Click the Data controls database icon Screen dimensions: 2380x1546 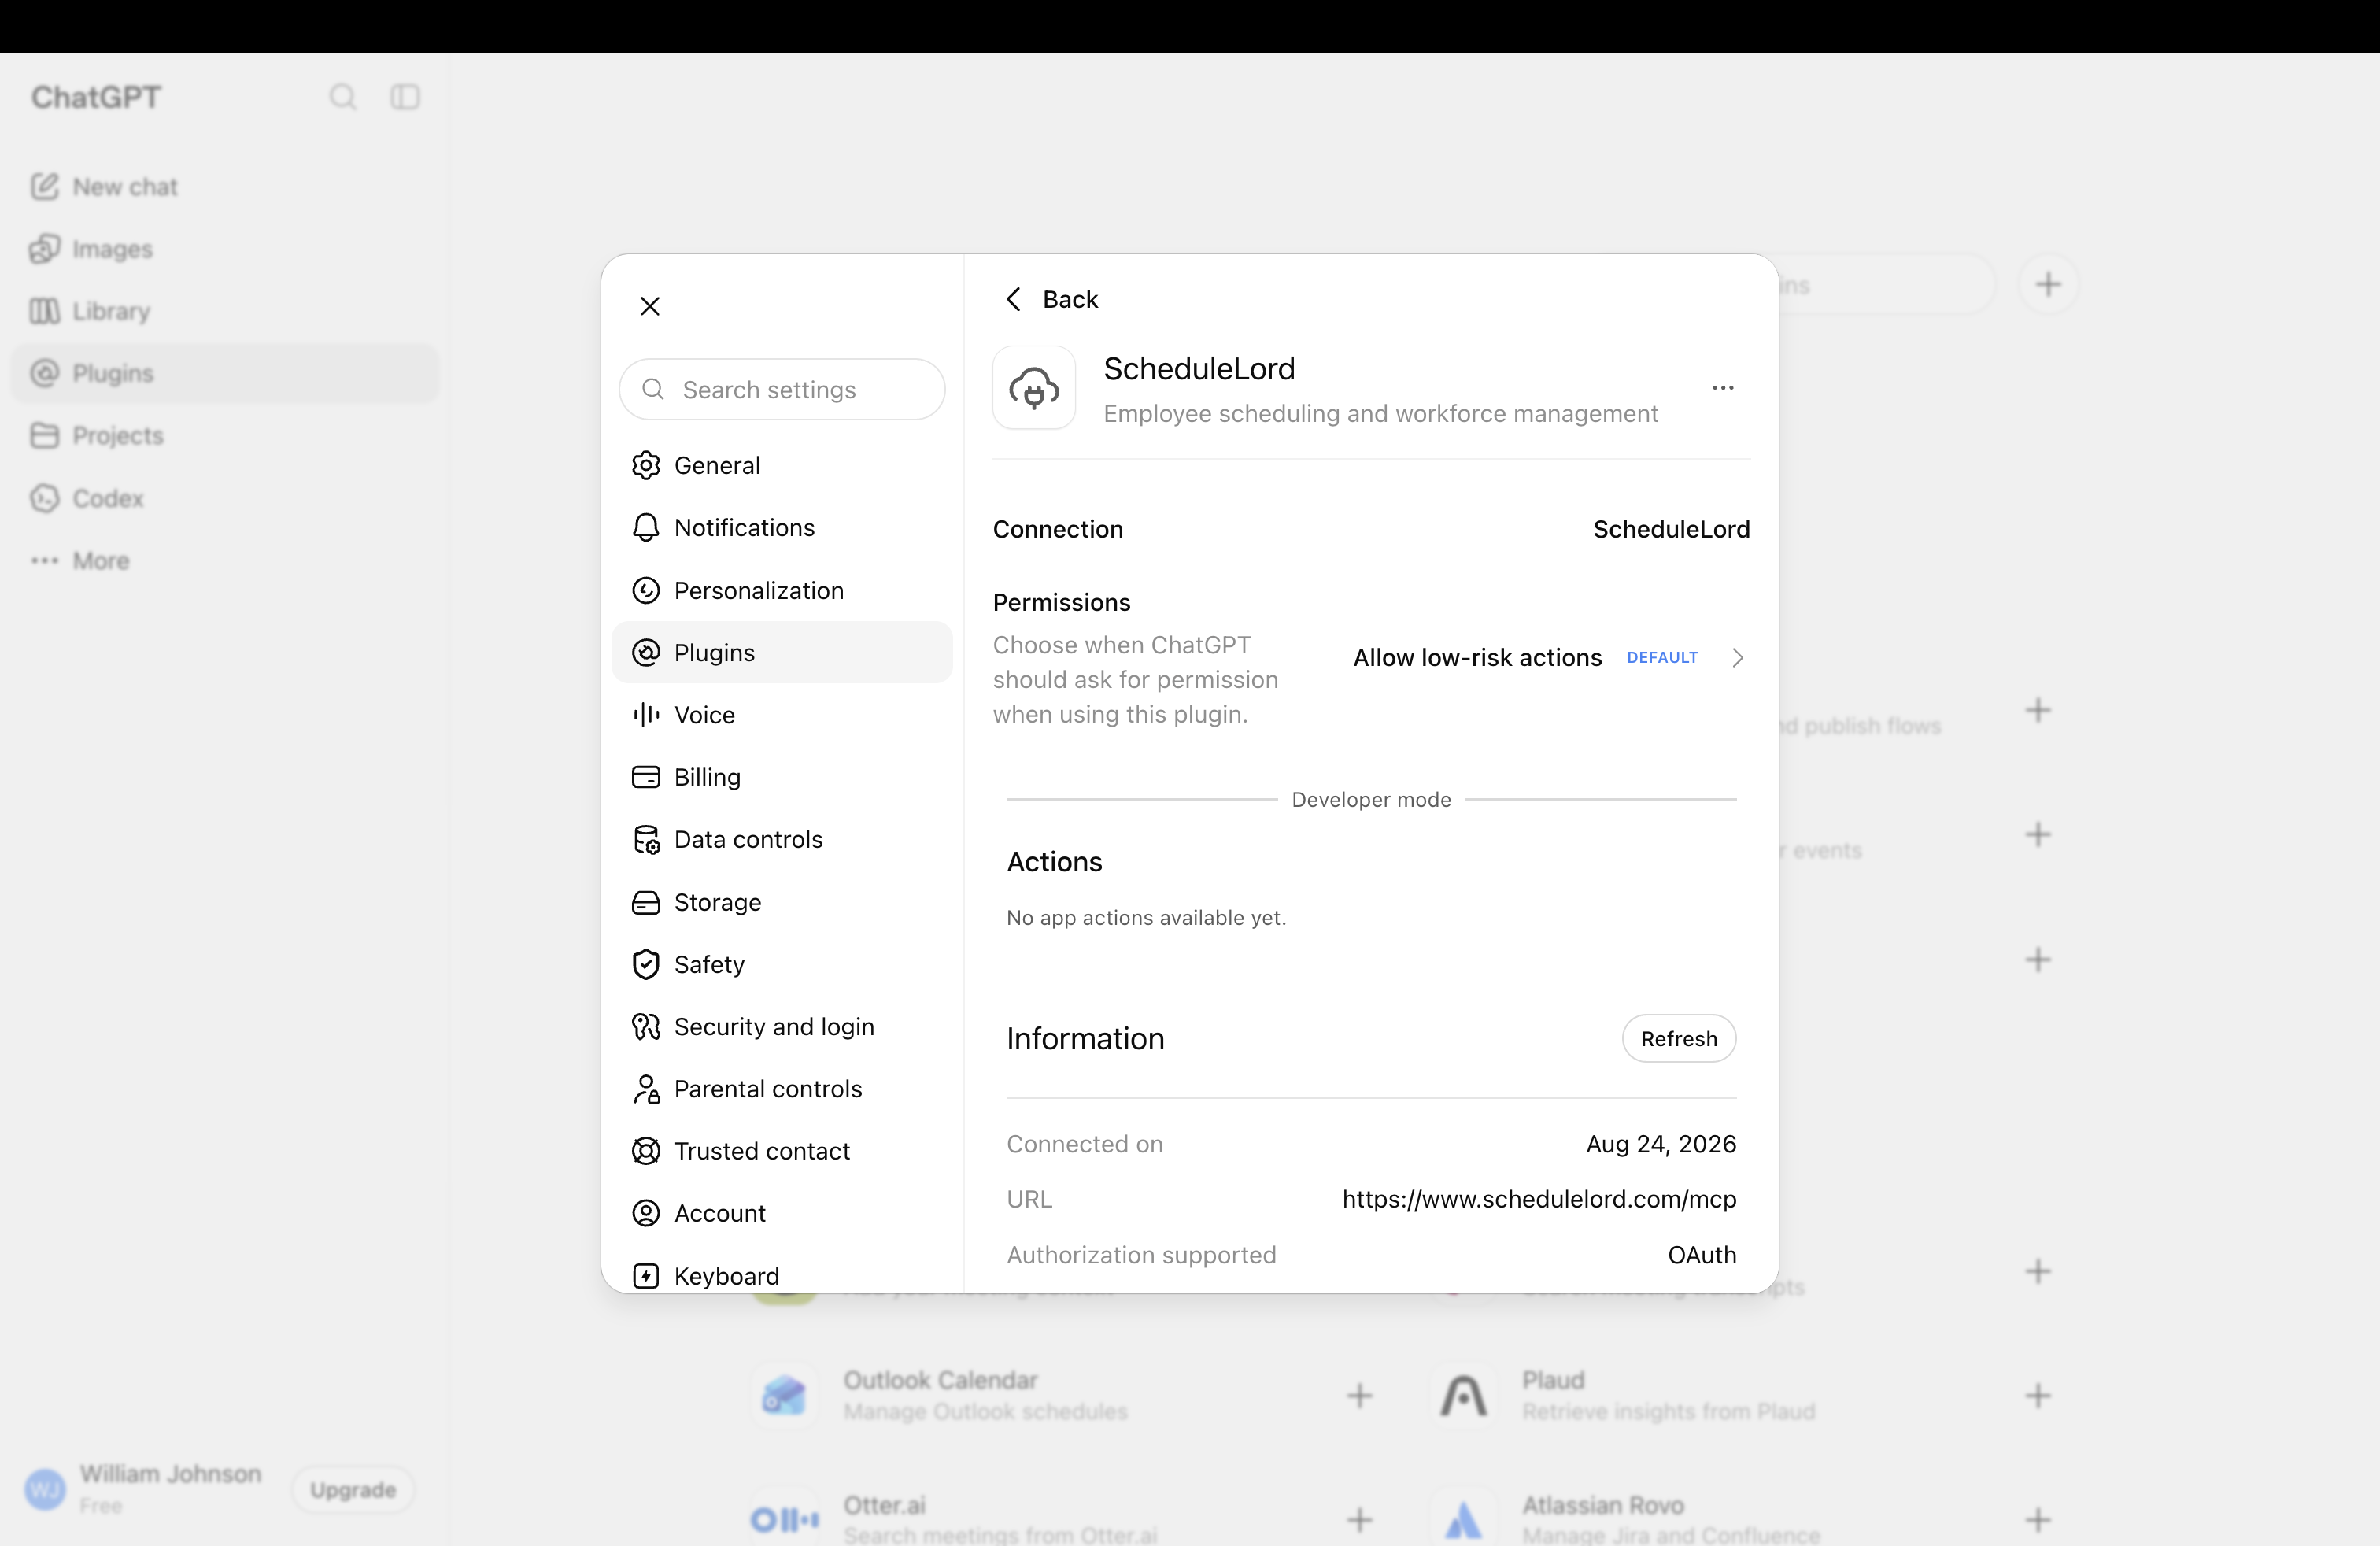[x=646, y=839]
